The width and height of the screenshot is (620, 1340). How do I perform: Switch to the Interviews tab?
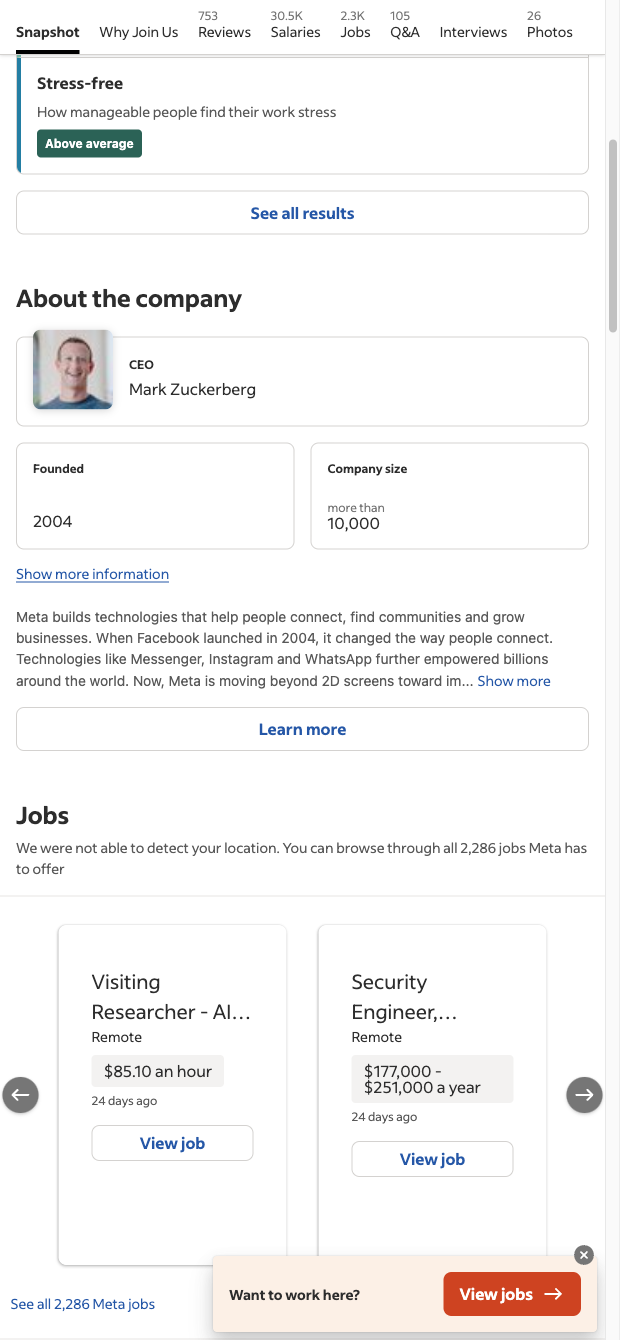pyautogui.click(x=473, y=32)
